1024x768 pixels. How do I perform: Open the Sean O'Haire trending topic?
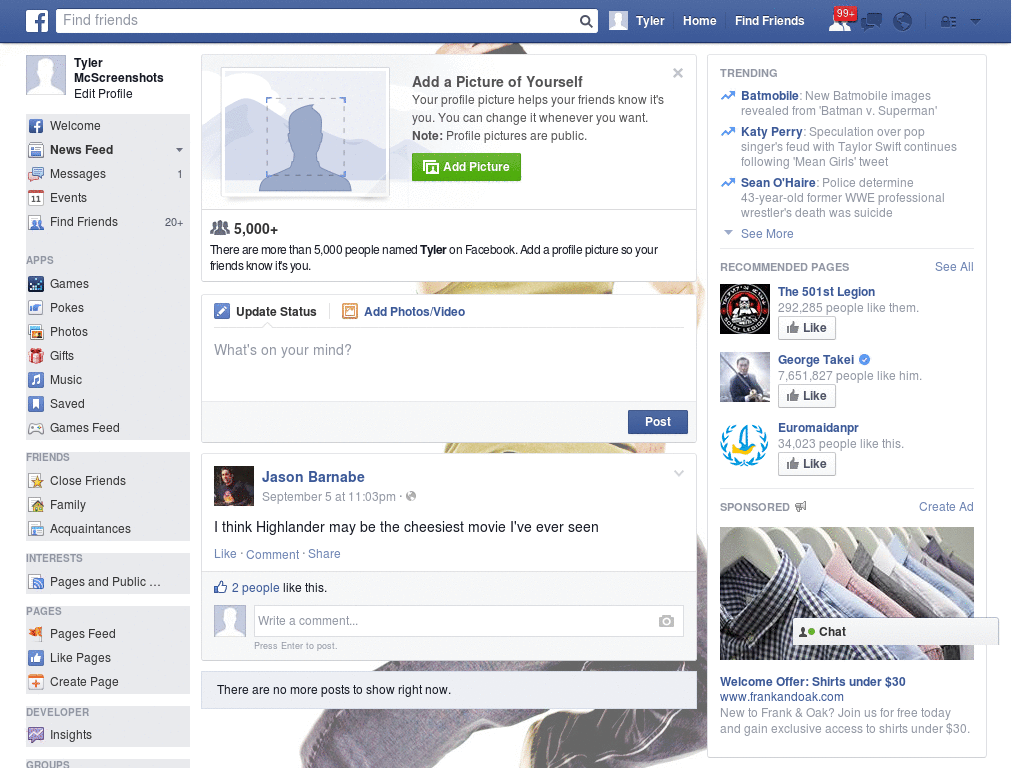pos(778,183)
